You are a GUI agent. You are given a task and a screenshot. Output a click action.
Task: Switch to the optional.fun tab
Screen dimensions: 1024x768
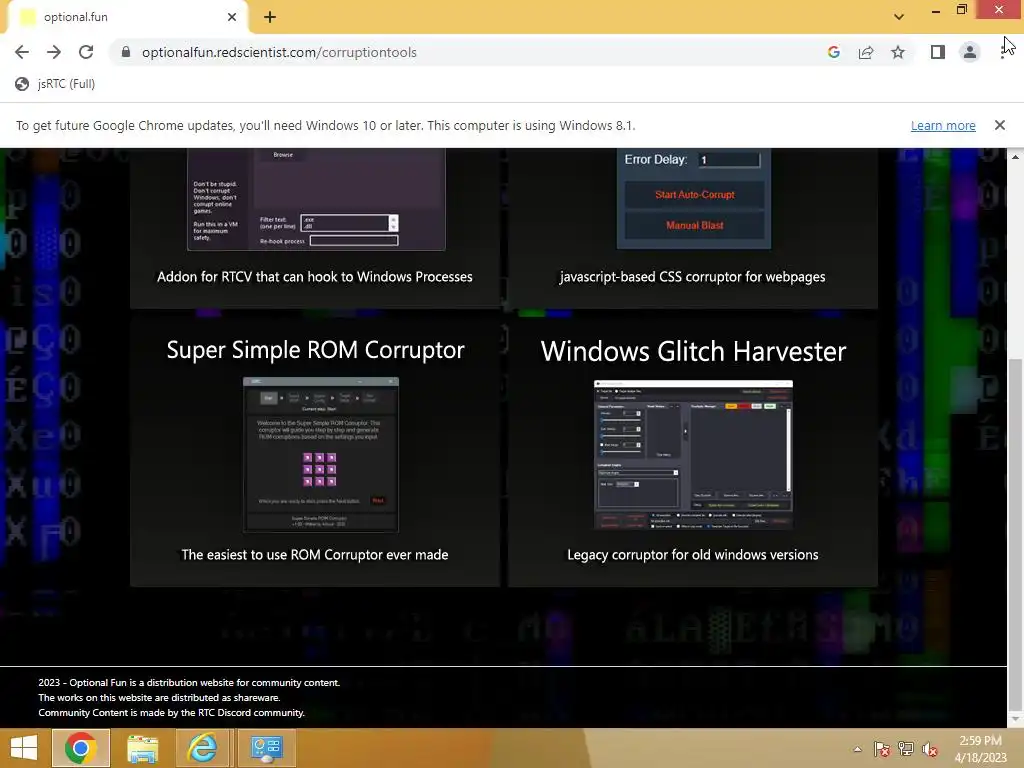coord(126,17)
